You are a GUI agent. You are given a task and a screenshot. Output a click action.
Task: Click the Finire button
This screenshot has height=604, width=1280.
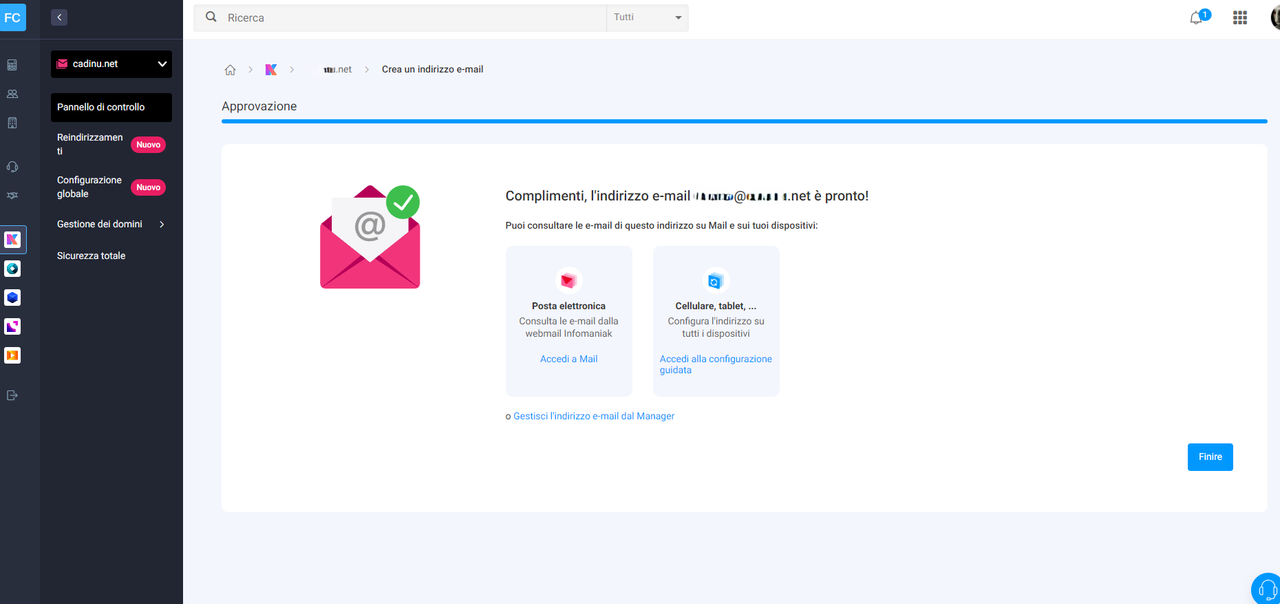click(x=1210, y=457)
